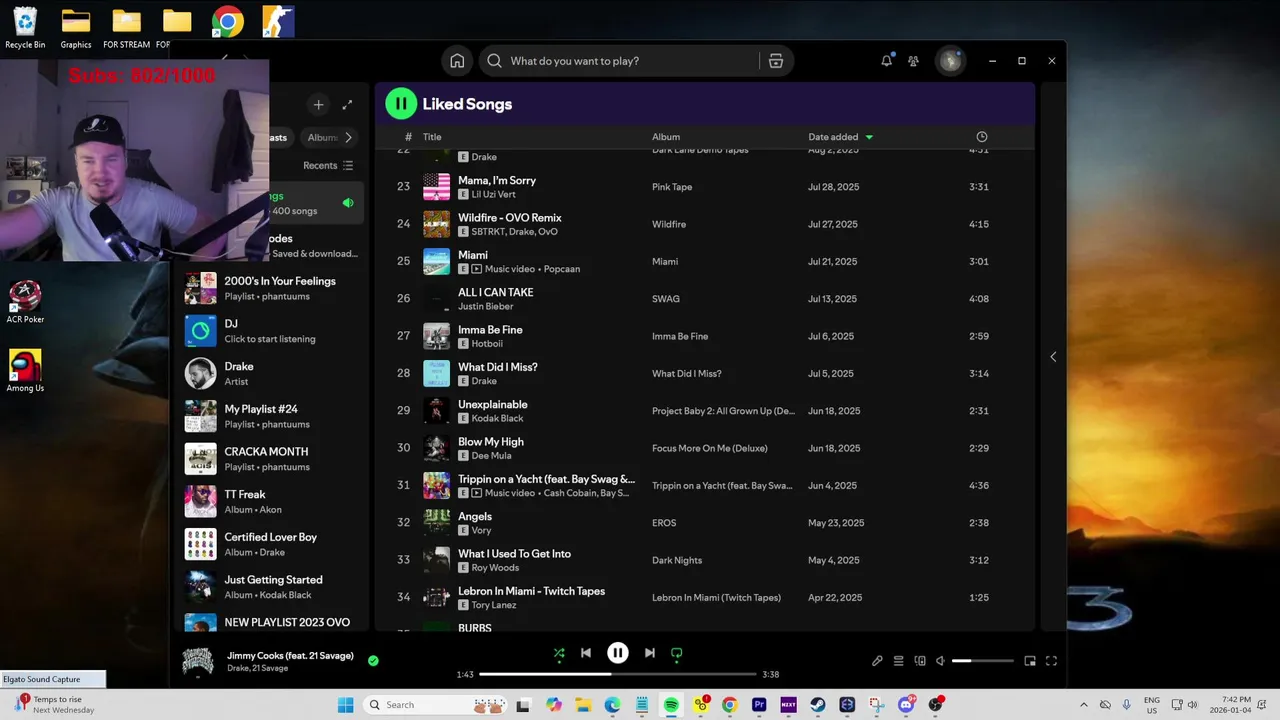Remove Jimmy Cooks from Liked Songs checkmark
The height and width of the screenshot is (720, 1280).
point(373,660)
